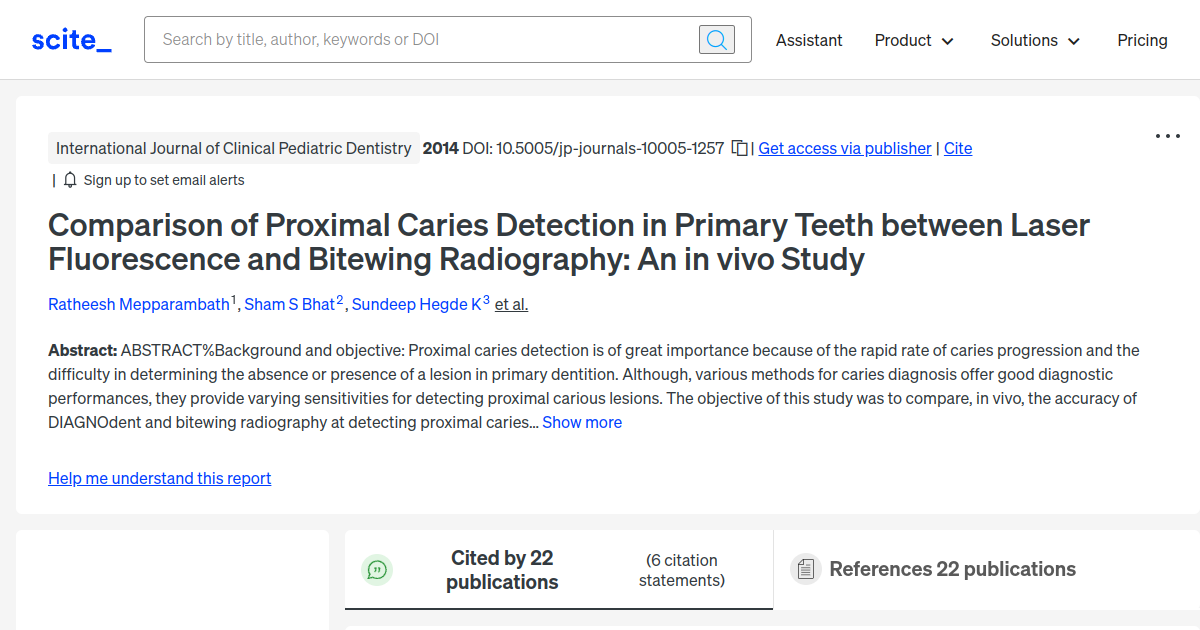Click Help me understand this report
Image resolution: width=1200 pixels, height=630 pixels.
click(x=159, y=478)
